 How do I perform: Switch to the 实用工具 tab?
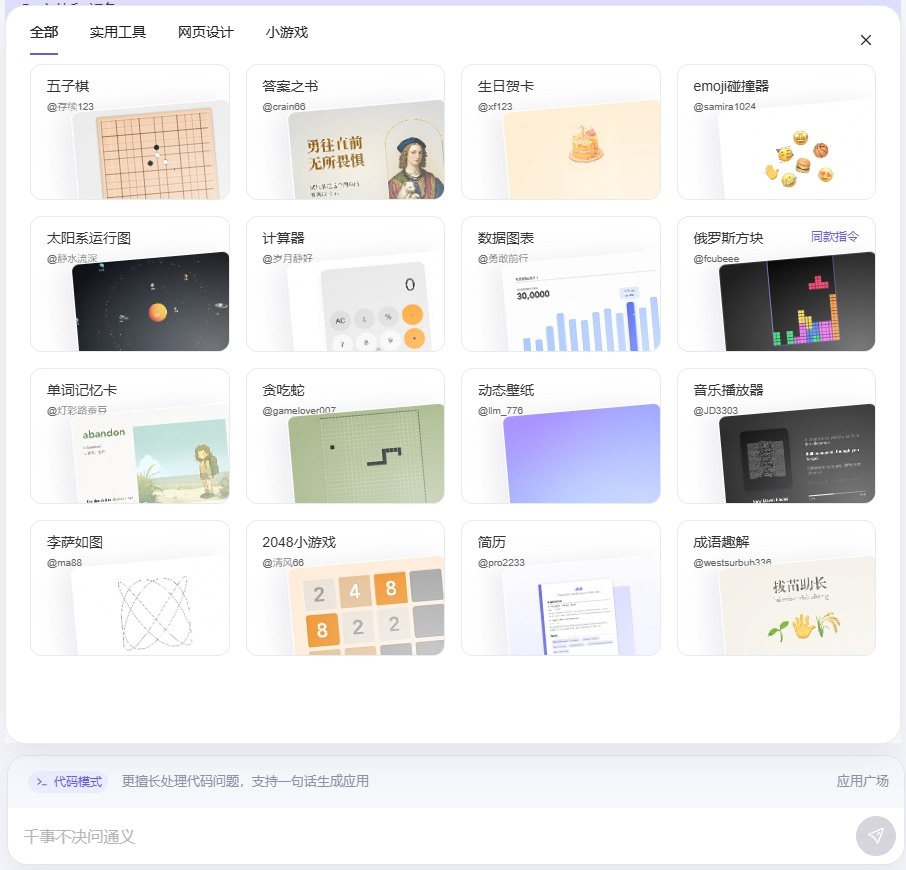point(118,32)
